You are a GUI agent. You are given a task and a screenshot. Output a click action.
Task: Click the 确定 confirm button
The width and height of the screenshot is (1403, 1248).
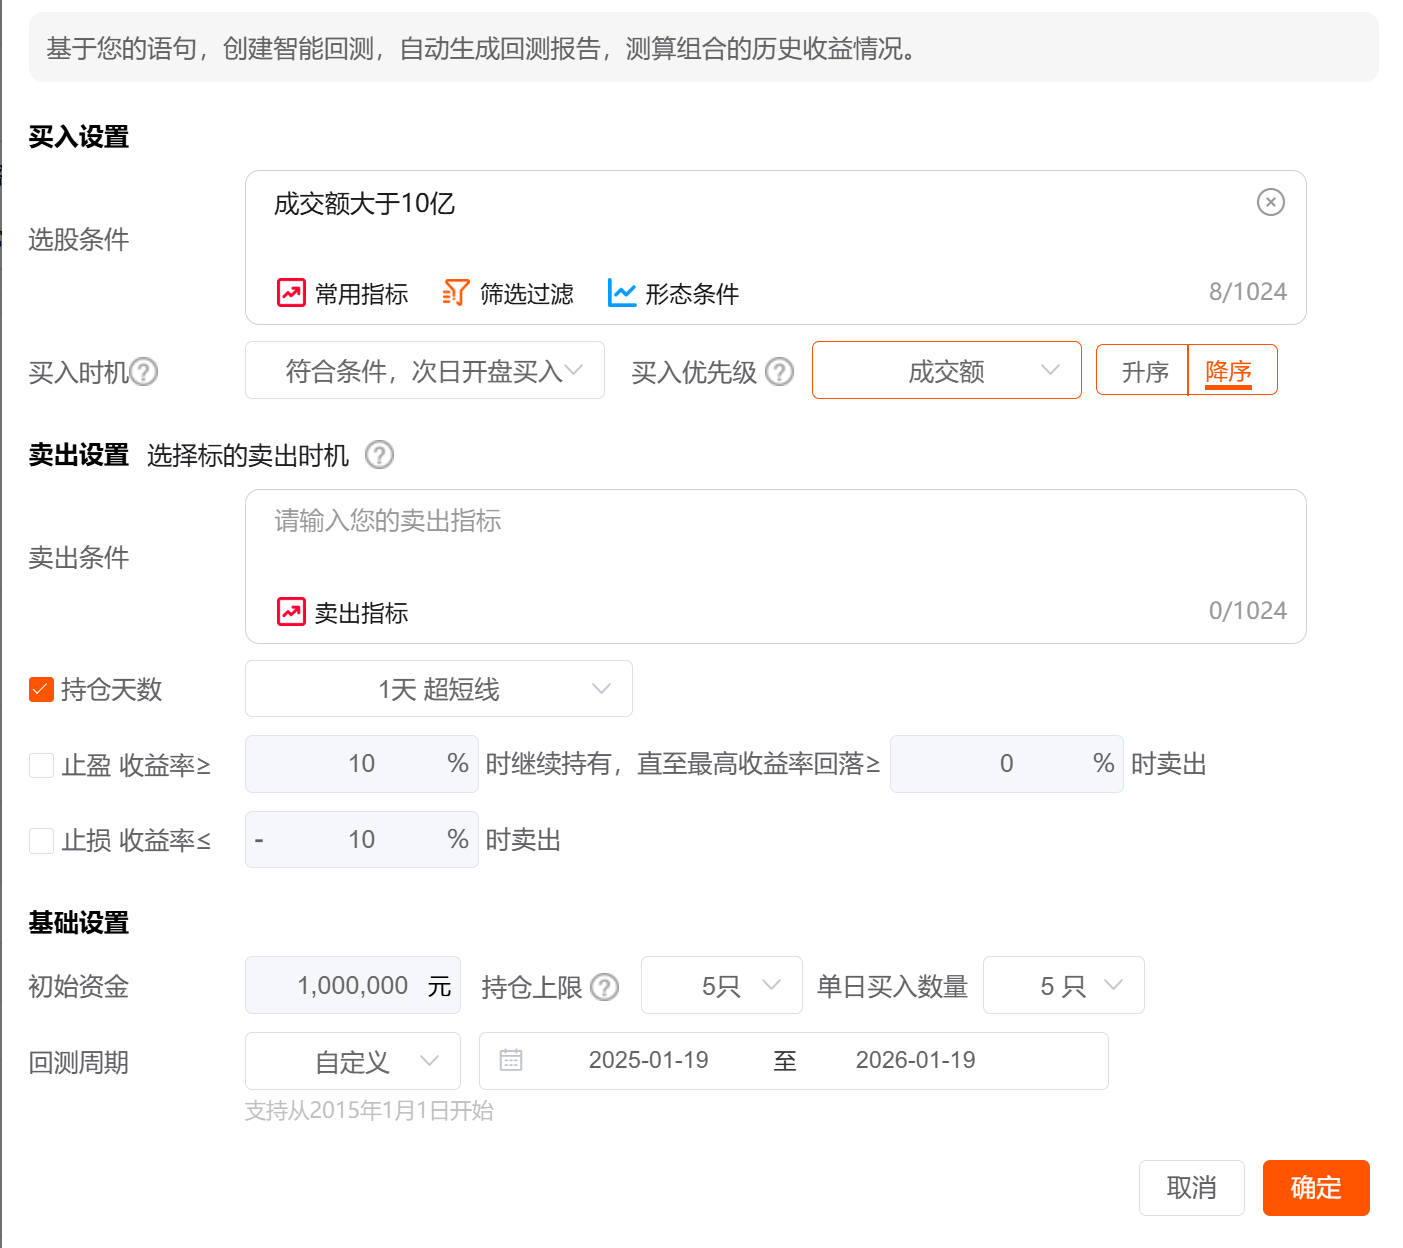pos(1315,1188)
